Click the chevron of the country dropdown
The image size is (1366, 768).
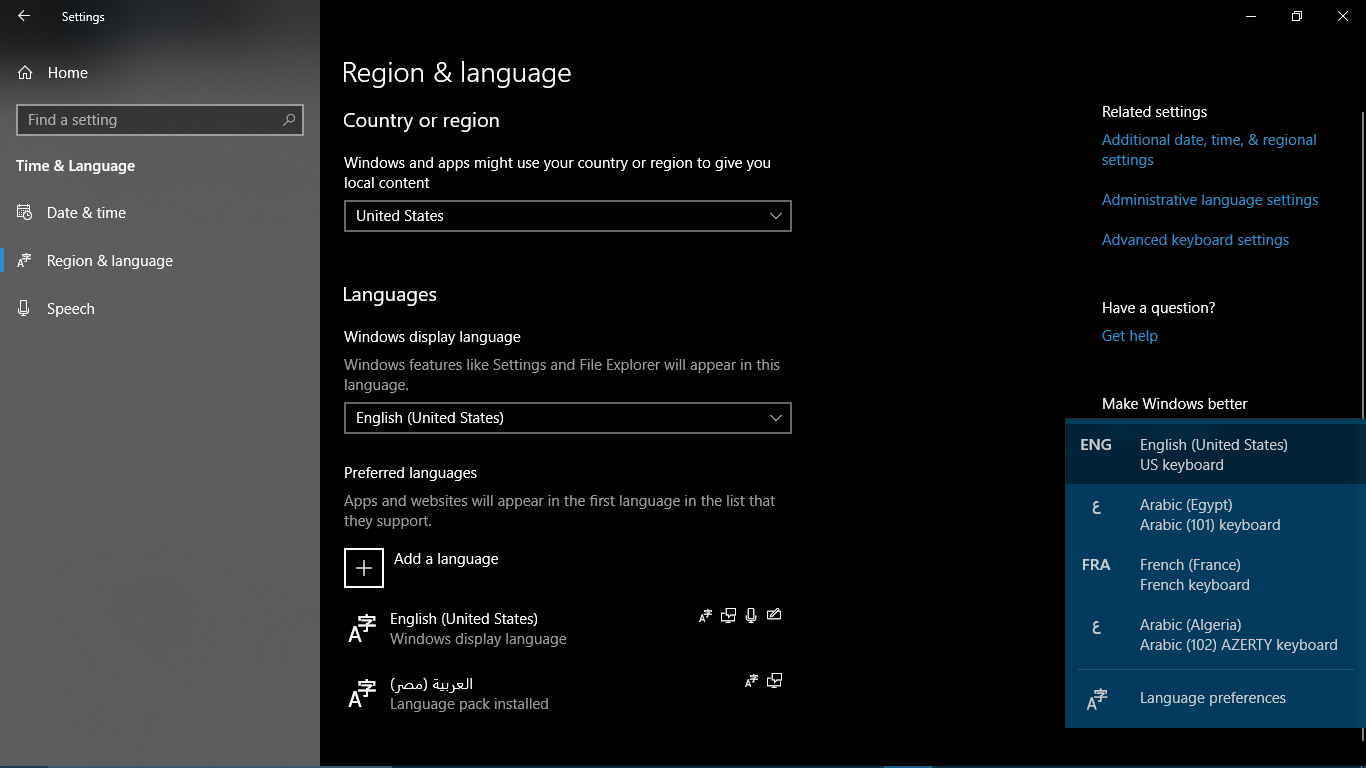[x=776, y=216]
